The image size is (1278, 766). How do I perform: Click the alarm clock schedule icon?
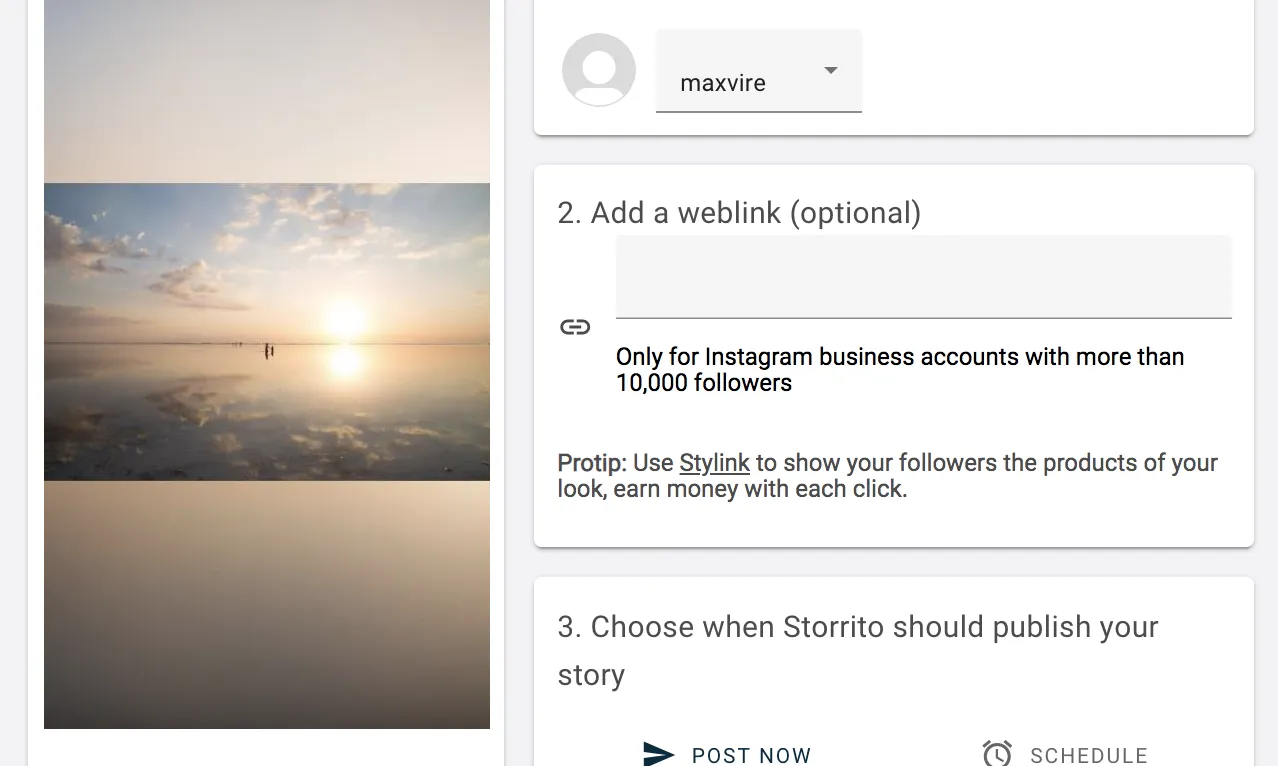point(997,754)
